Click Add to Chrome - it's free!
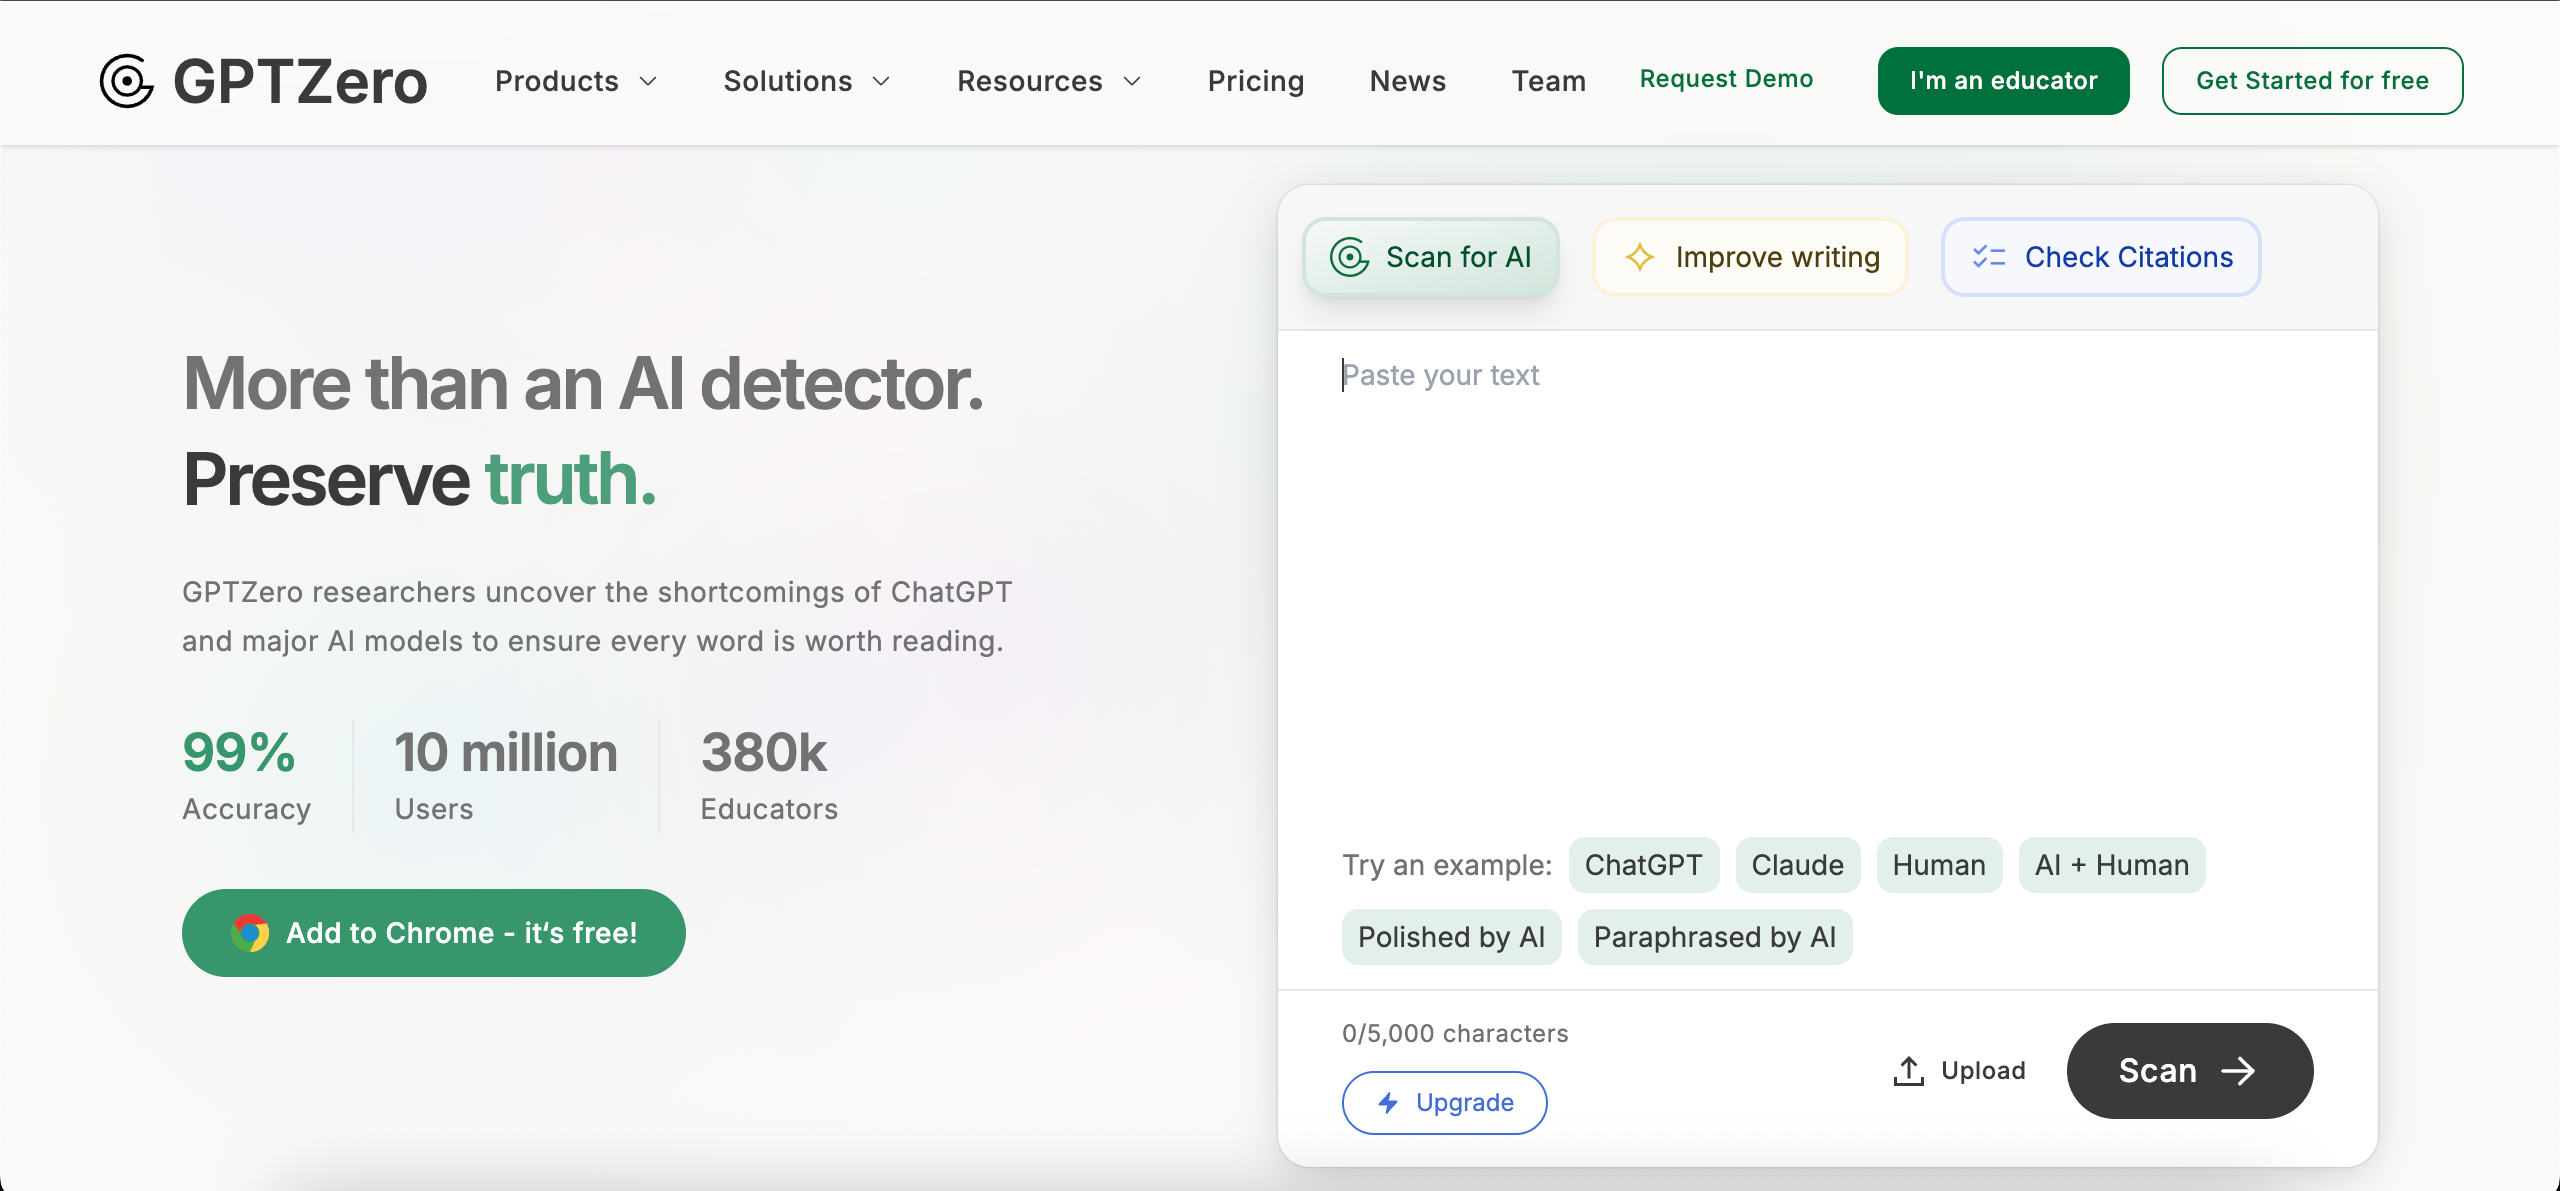The height and width of the screenshot is (1191, 2560). pos(434,933)
